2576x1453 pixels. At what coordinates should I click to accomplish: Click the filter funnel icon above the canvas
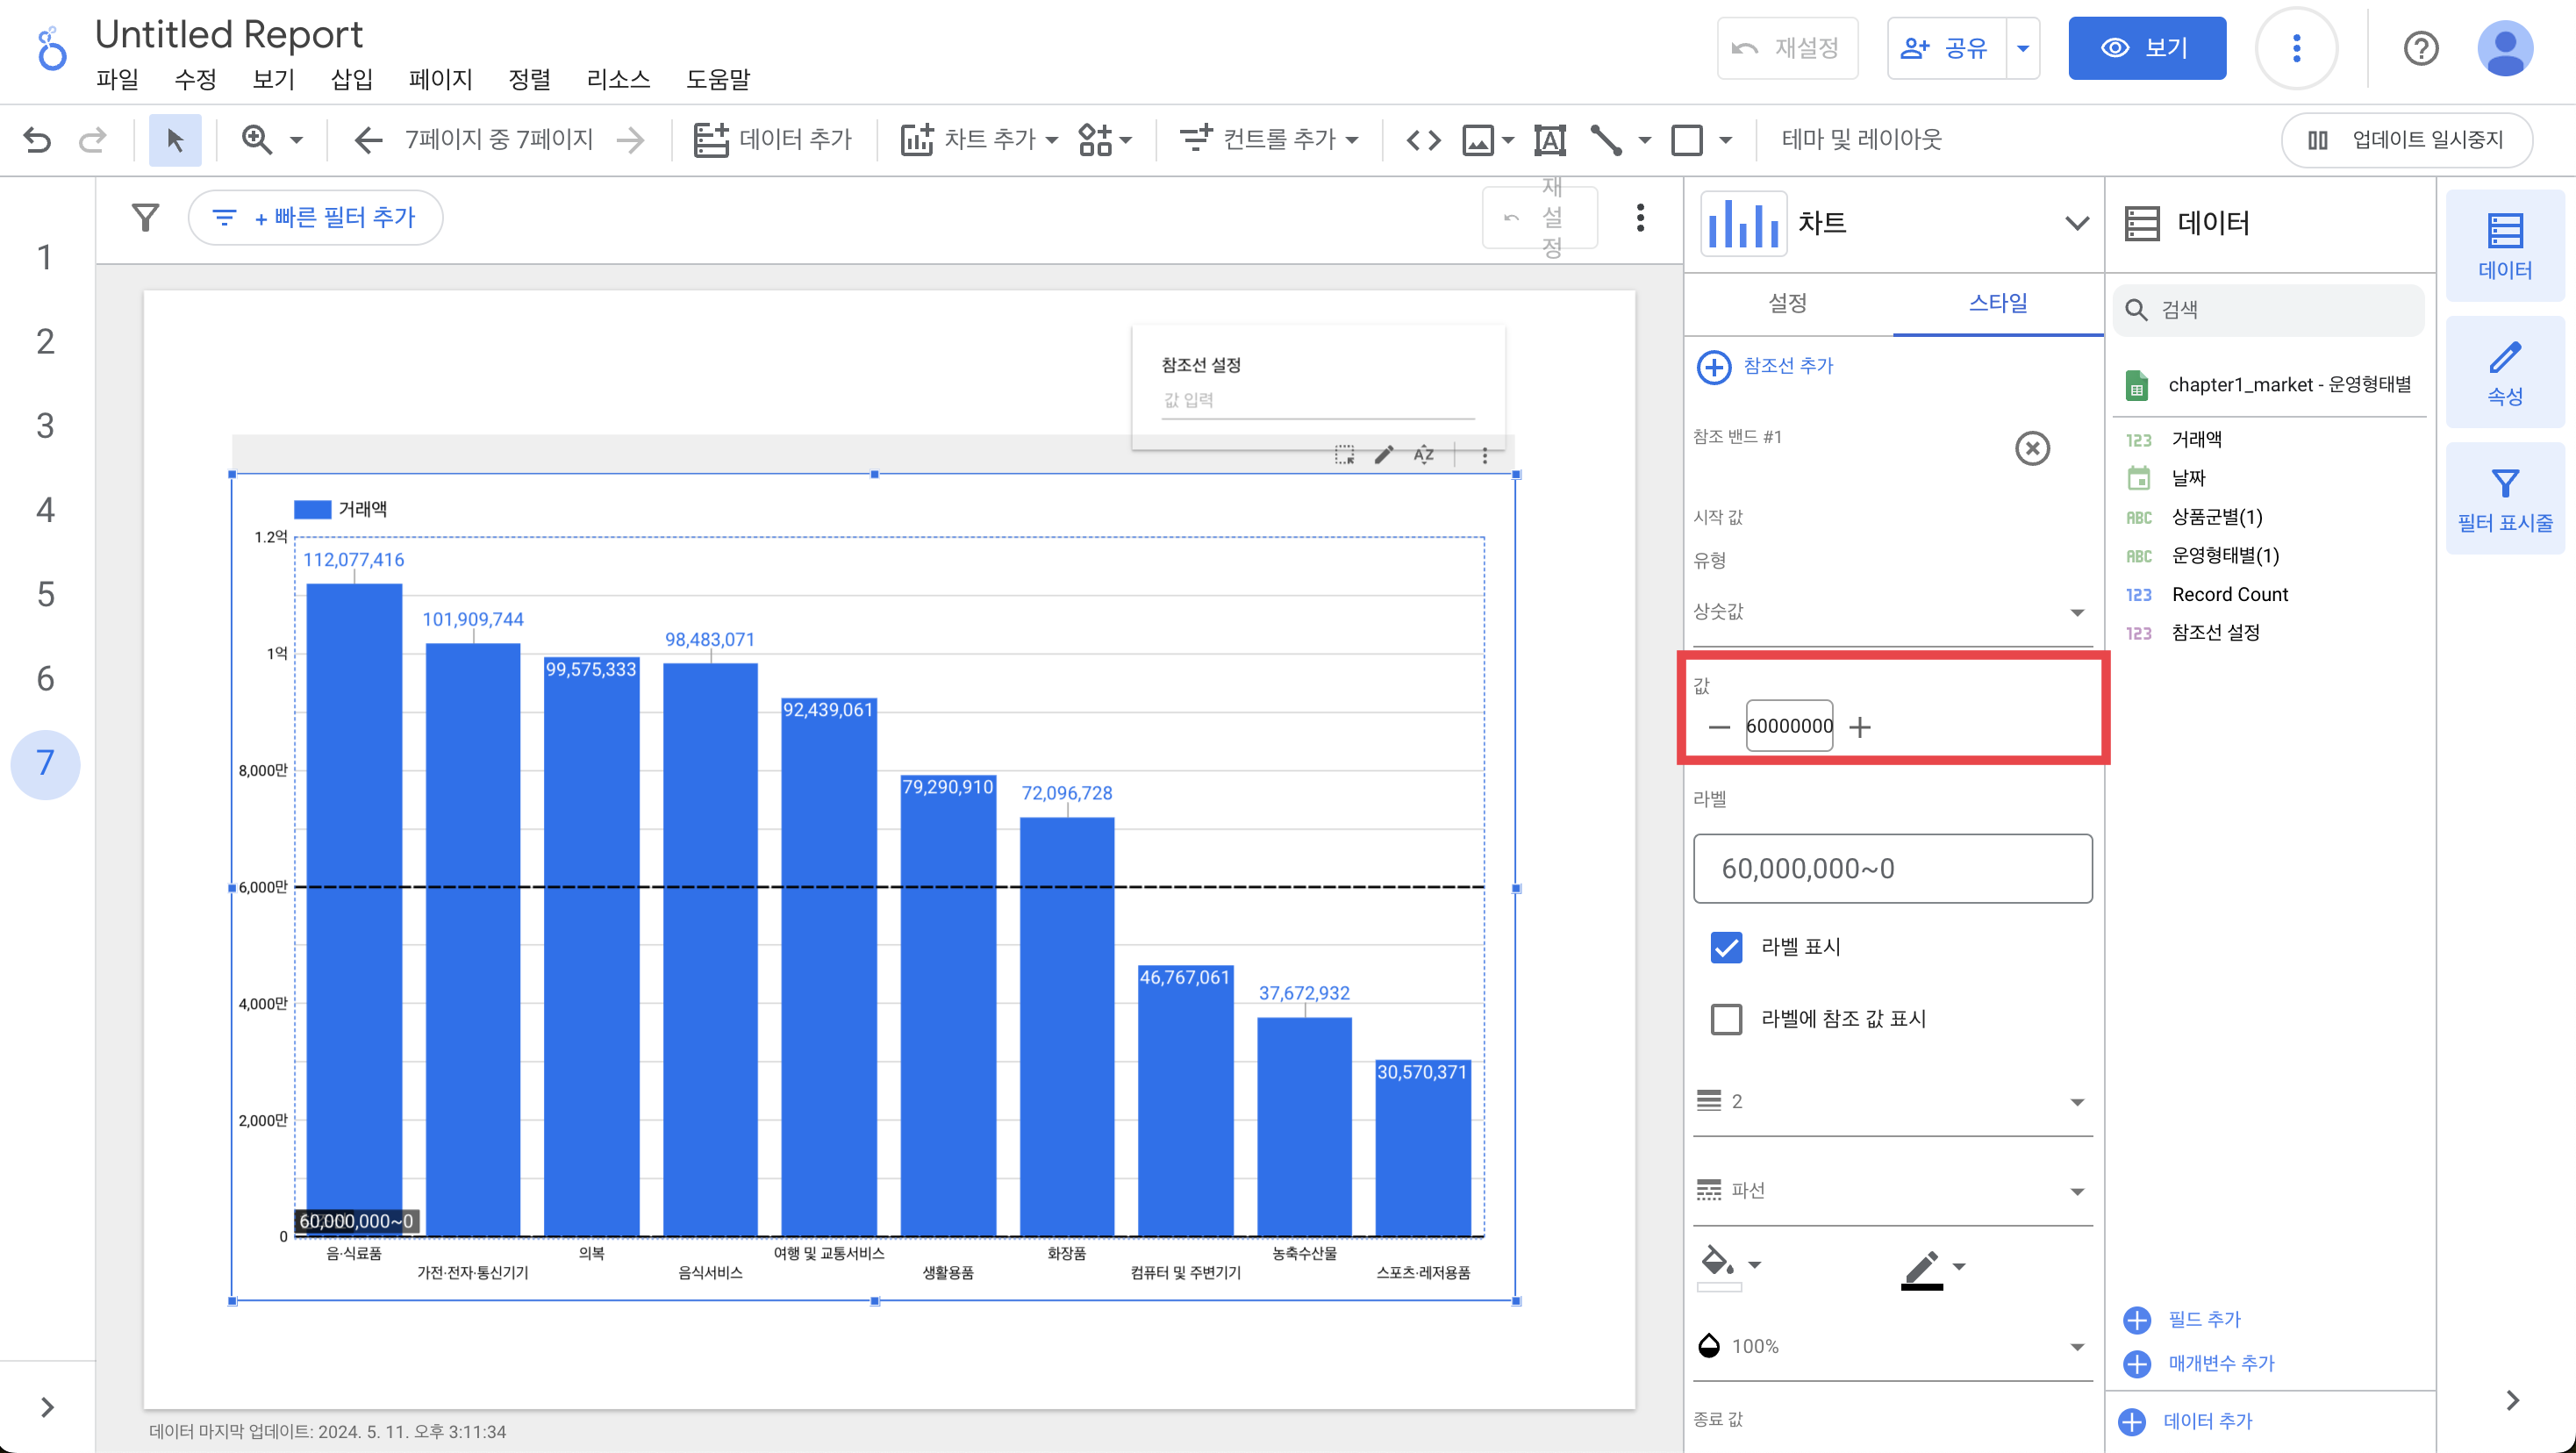tap(146, 217)
